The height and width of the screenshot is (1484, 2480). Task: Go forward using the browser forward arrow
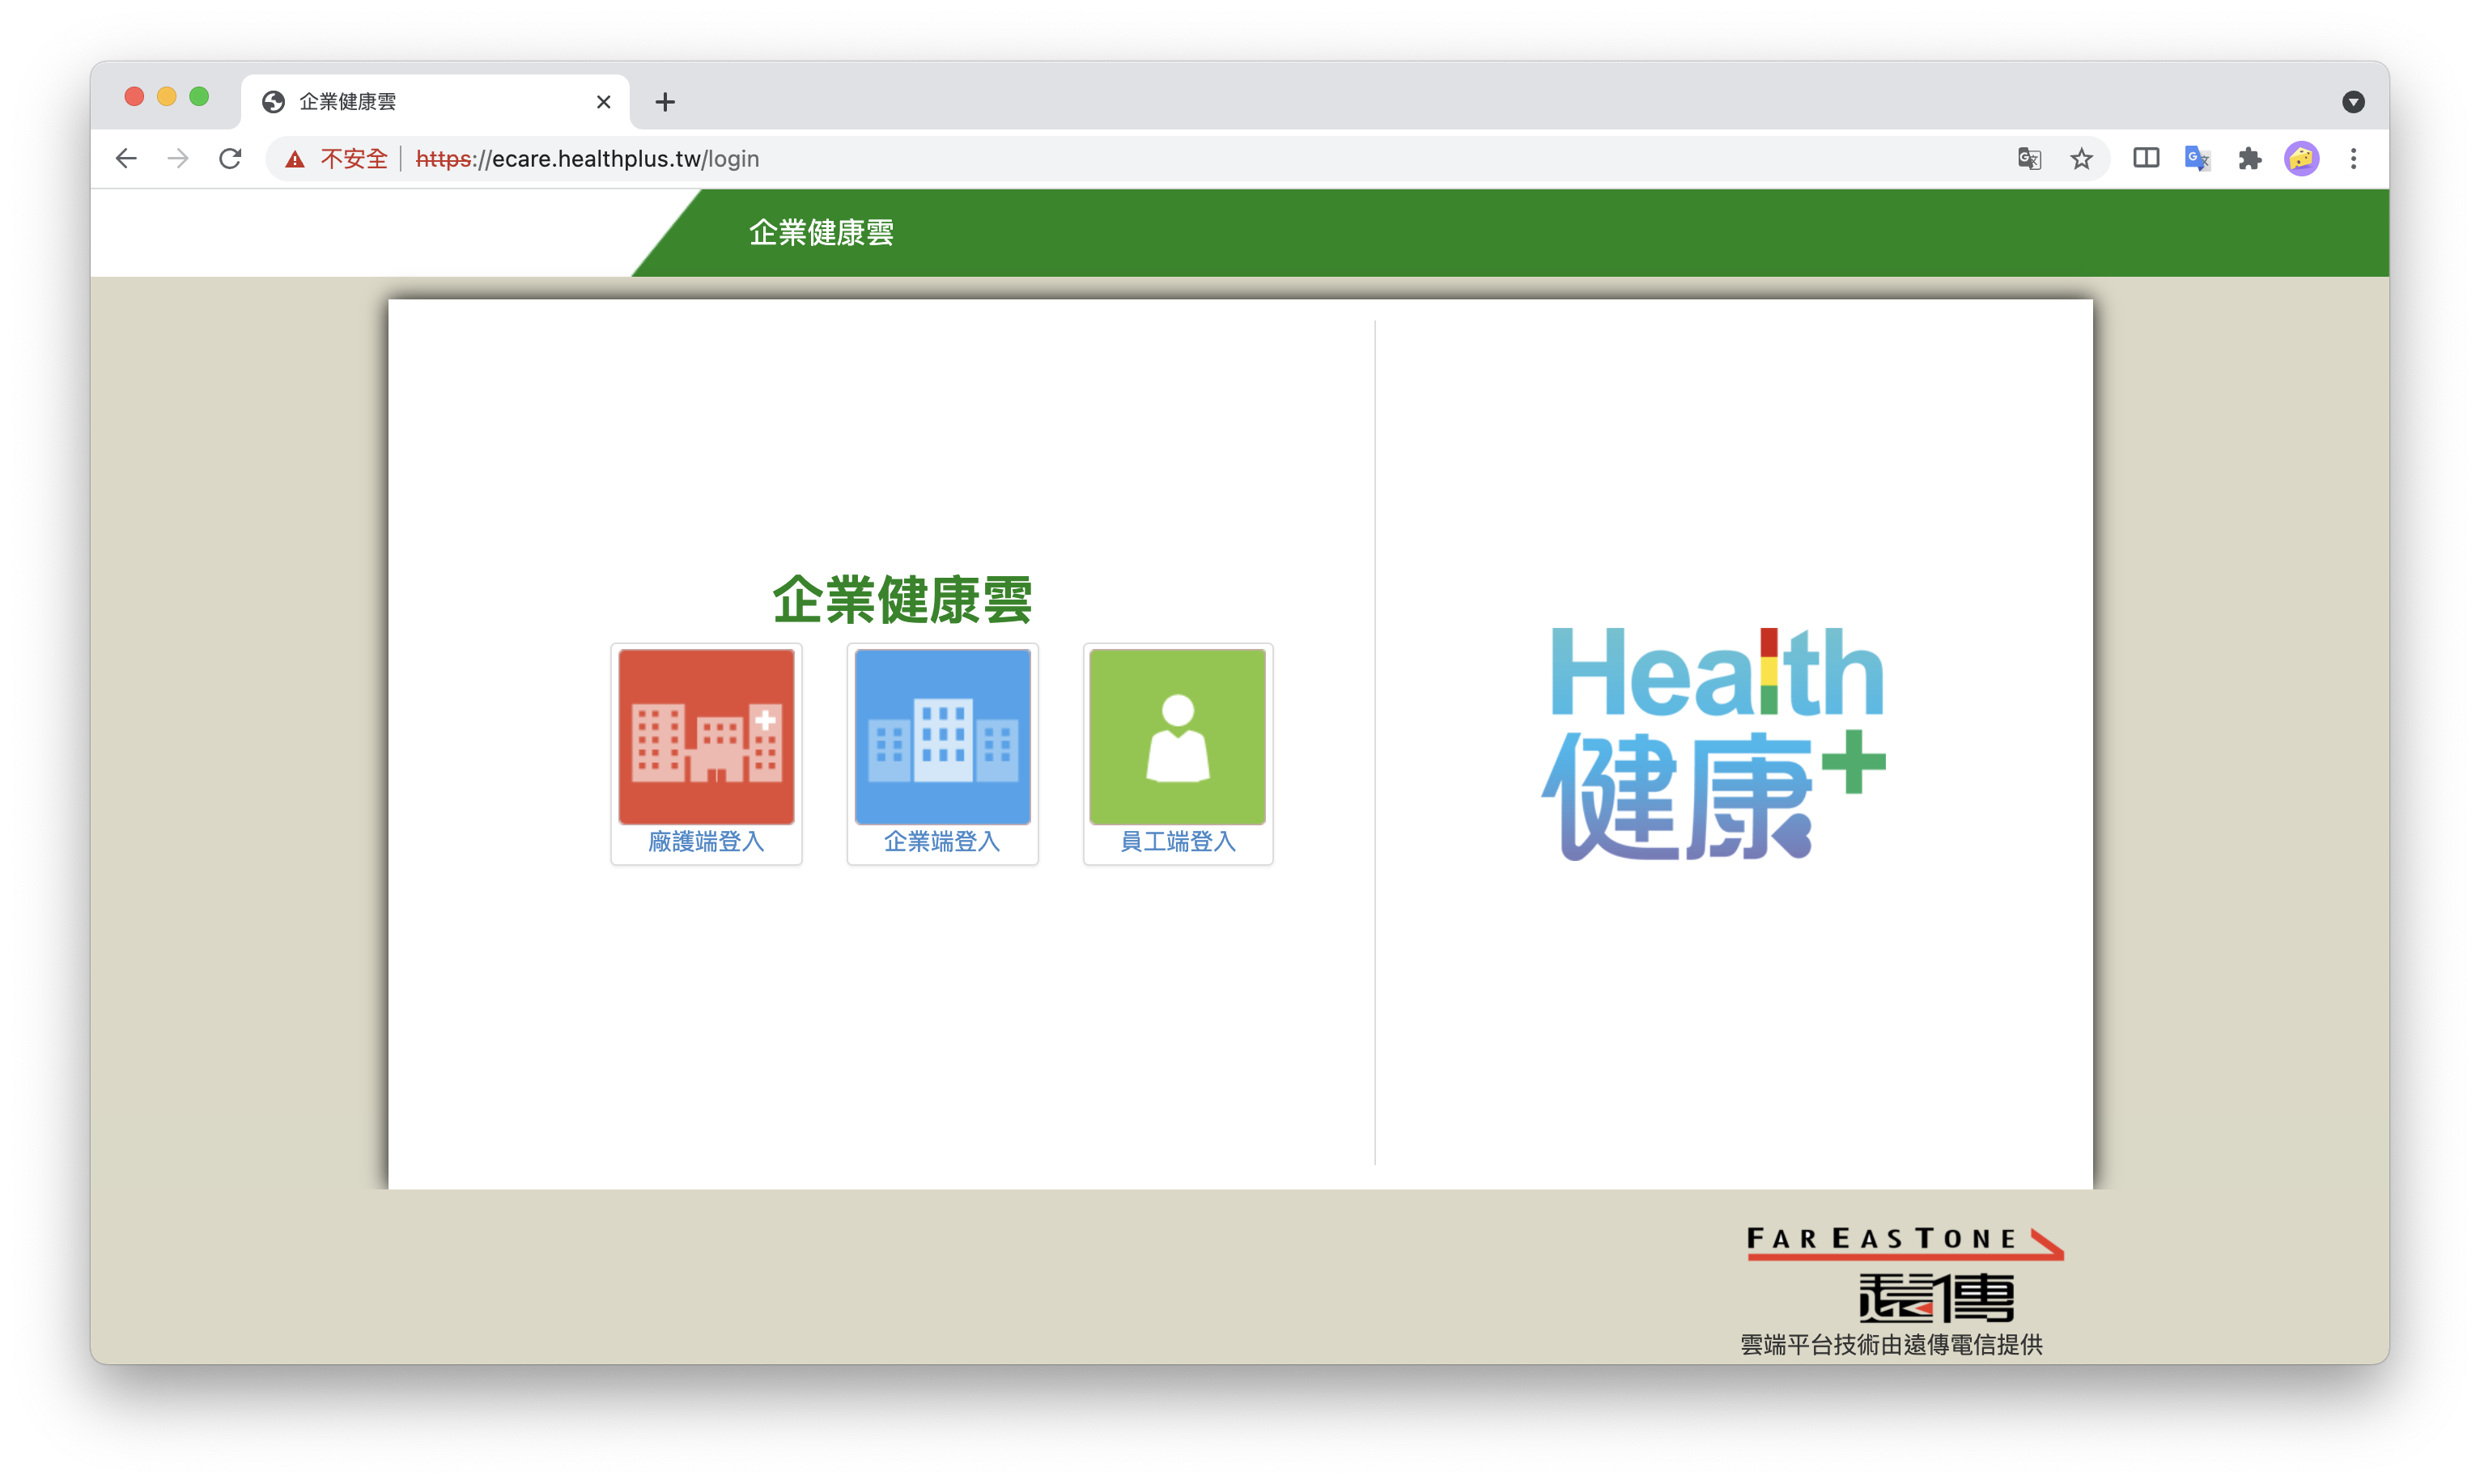pyautogui.click(x=178, y=158)
